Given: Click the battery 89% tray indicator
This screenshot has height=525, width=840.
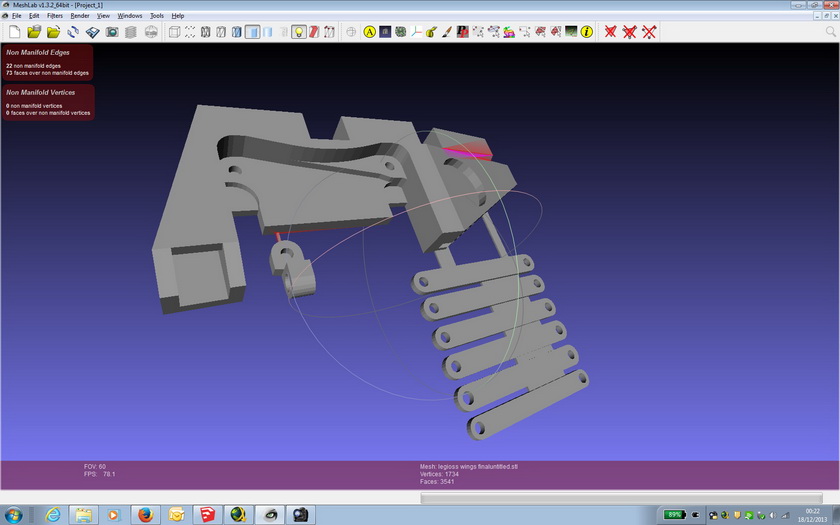Looking at the screenshot, I should coord(674,515).
